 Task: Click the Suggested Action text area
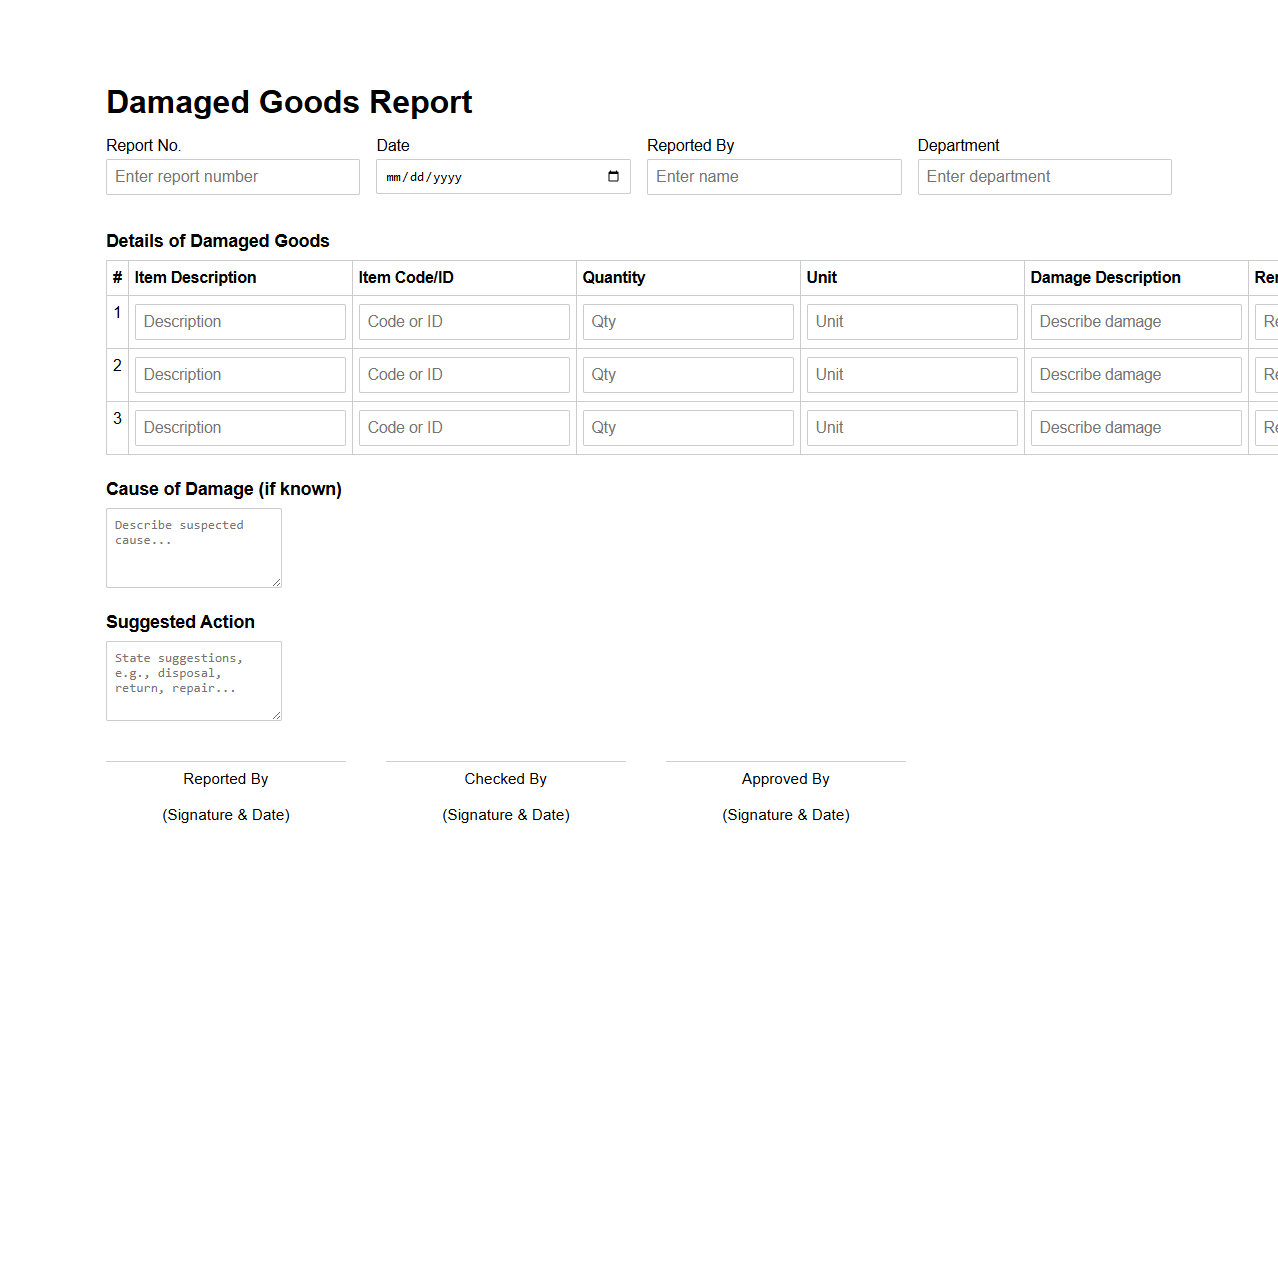(193, 680)
